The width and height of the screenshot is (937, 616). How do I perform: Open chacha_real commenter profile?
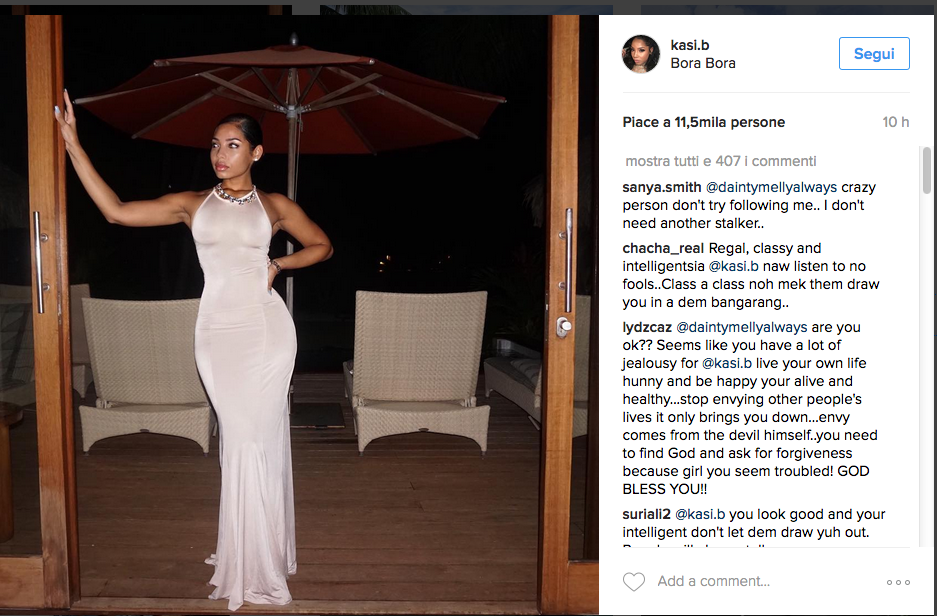pyautogui.click(x=663, y=248)
